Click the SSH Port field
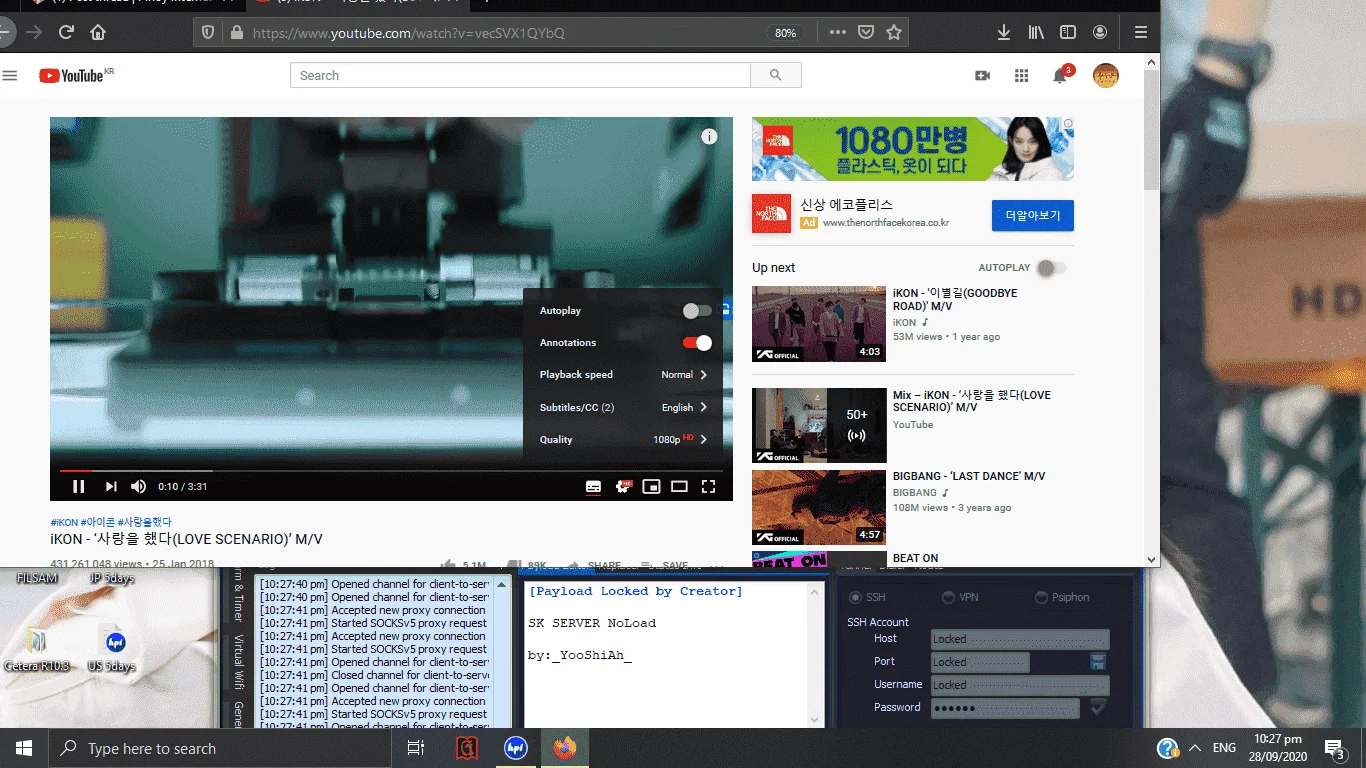 point(980,662)
